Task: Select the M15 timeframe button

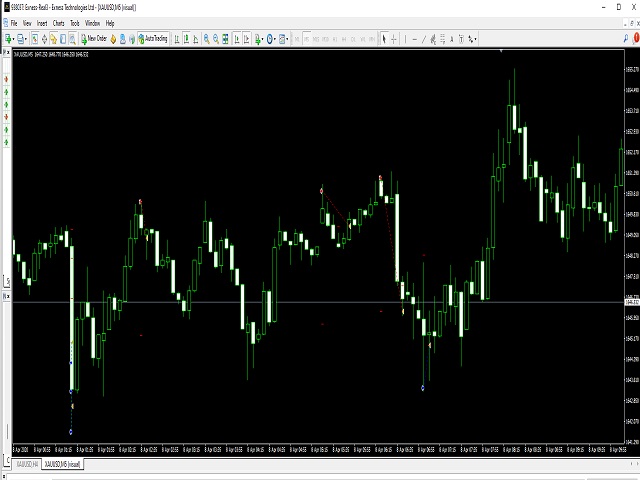Action: 316,39
